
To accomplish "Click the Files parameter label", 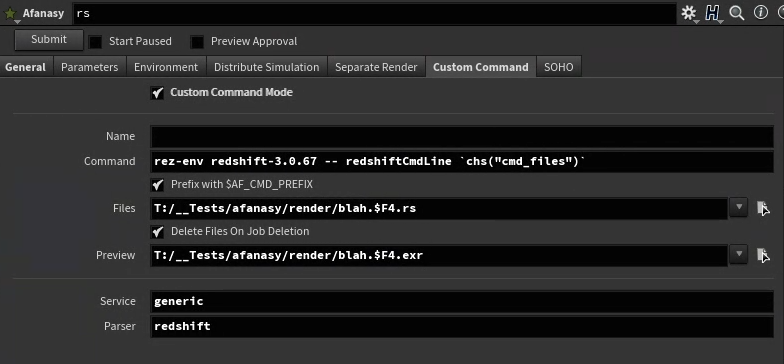I will coord(124,208).
